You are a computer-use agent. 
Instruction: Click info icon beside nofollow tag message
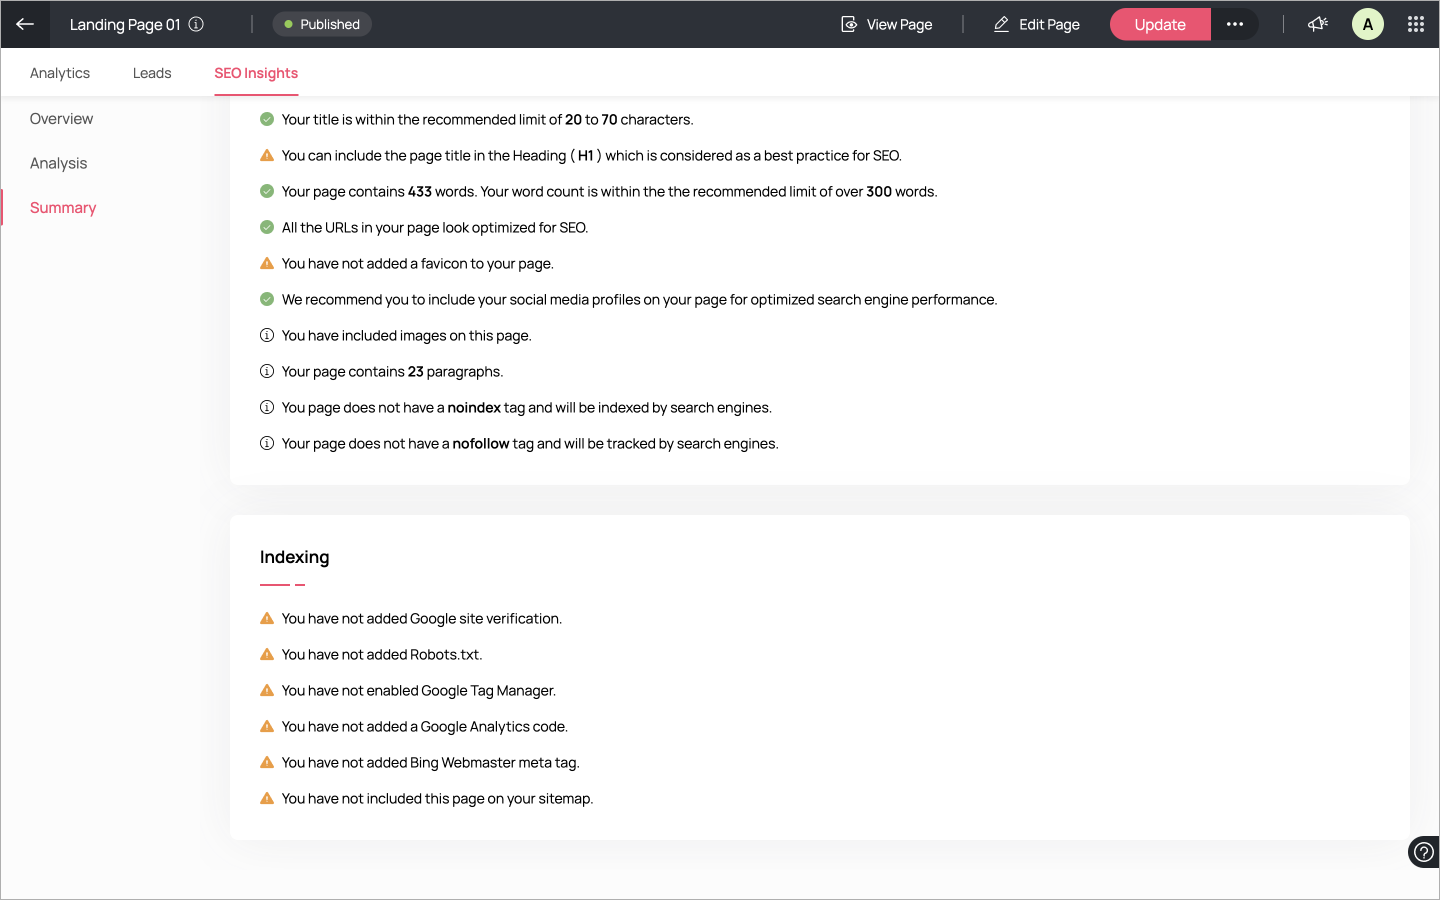(x=267, y=443)
